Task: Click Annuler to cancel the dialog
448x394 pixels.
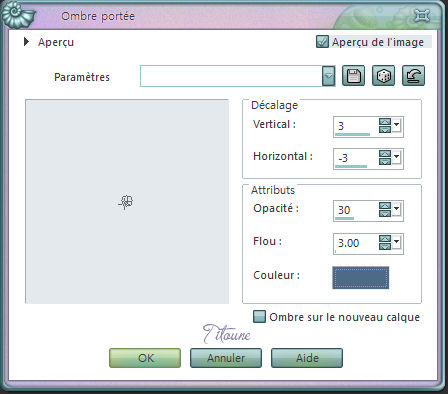Action: [x=226, y=358]
